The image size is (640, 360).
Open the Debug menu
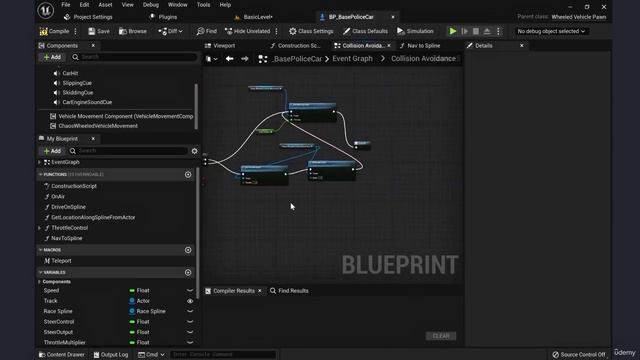click(151, 5)
